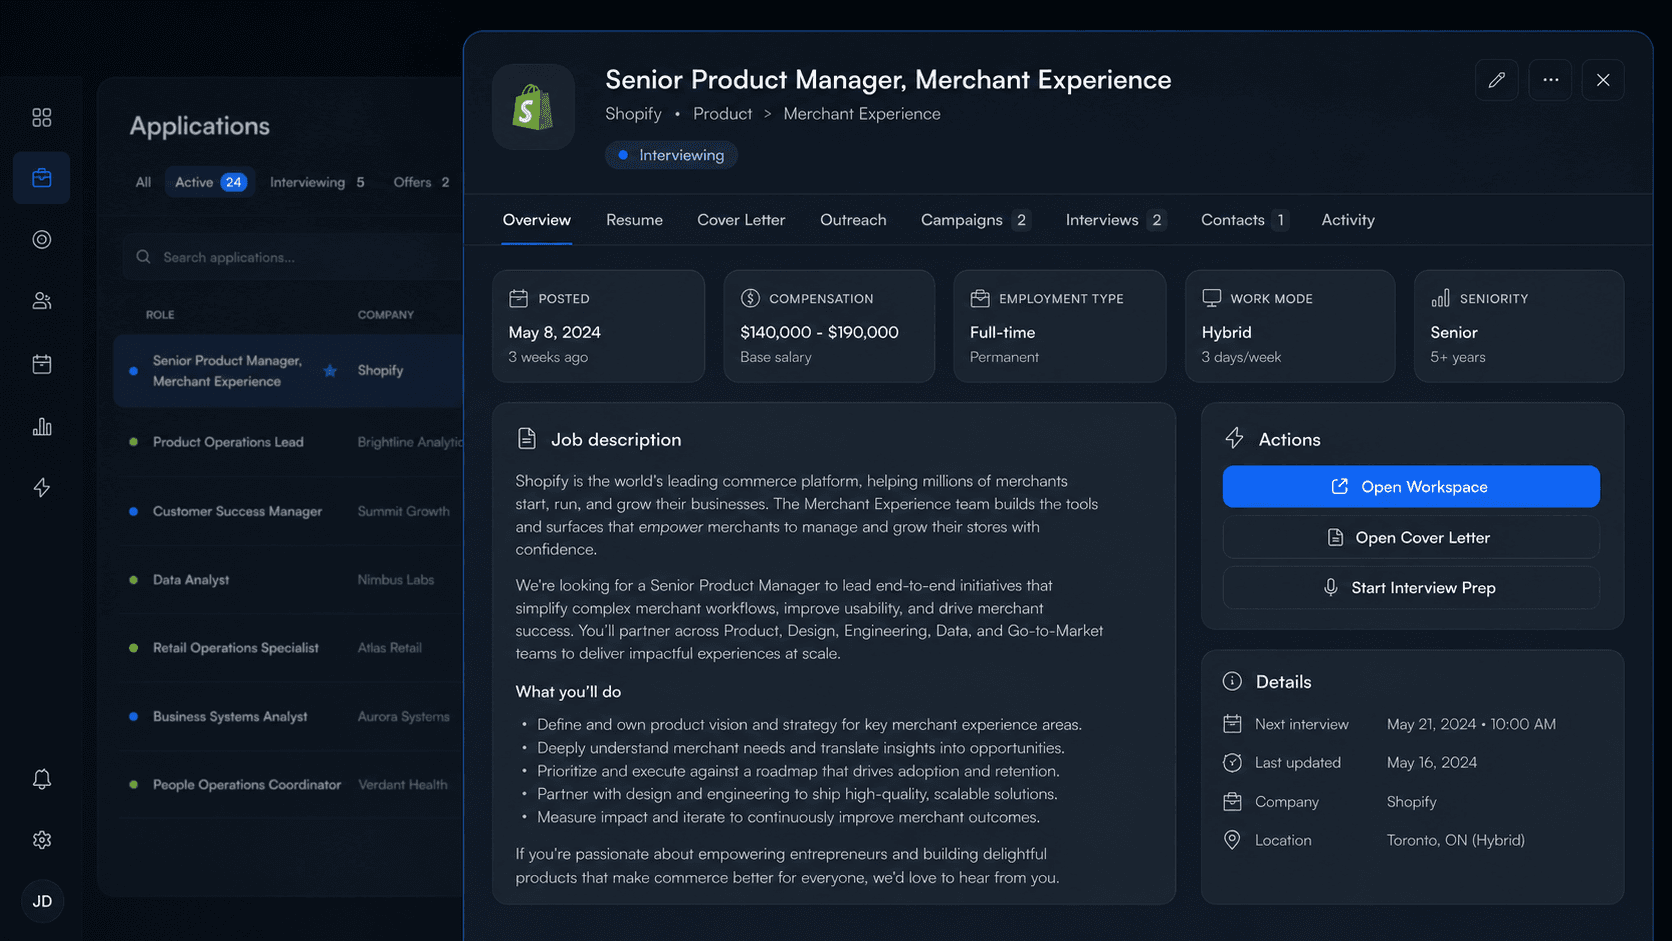1672x941 pixels.
Task: Open the settings gear icon in sidebar
Action: (42, 840)
